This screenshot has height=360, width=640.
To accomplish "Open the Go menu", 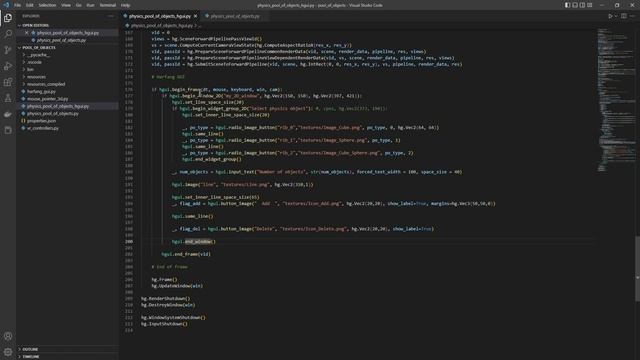I will pos(78,5).
